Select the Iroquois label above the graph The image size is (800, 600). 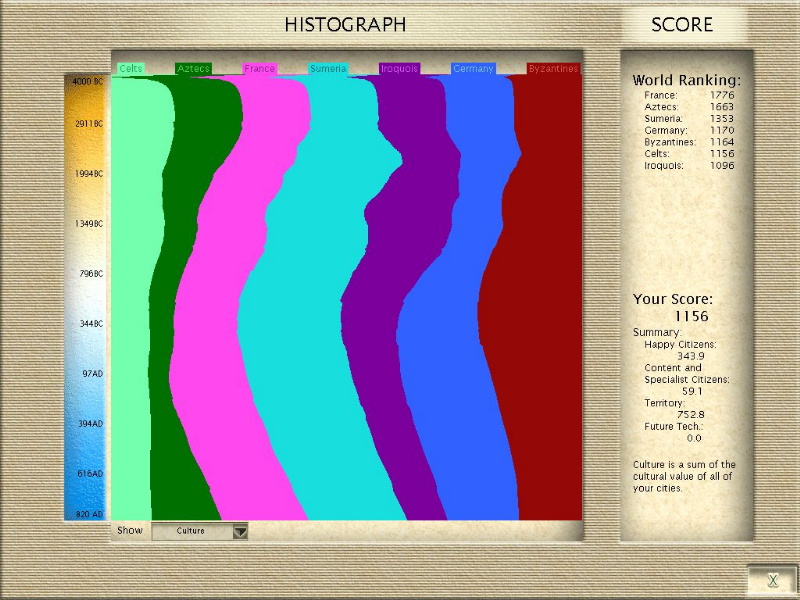point(399,69)
